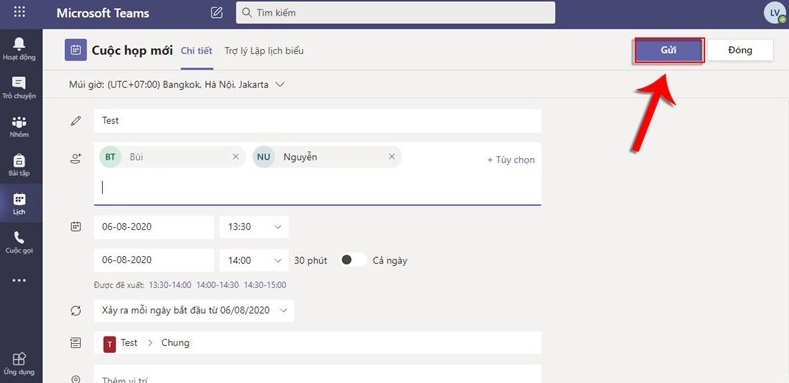Click the Microsoft Teams title text
Screen dimensions: 789x383
pos(103,13)
